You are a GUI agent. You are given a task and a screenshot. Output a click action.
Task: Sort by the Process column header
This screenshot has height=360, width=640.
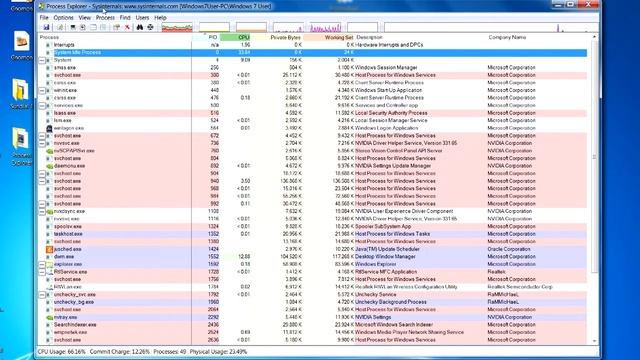tap(115, 37)
